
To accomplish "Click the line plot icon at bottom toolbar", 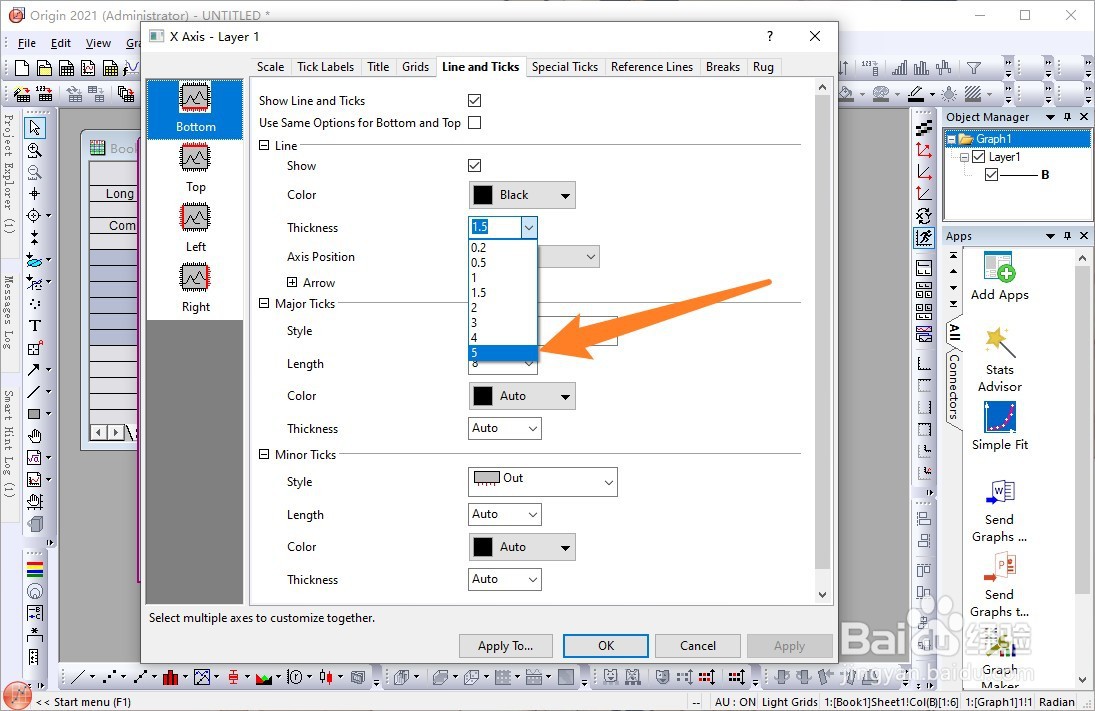I will [78, 676].
